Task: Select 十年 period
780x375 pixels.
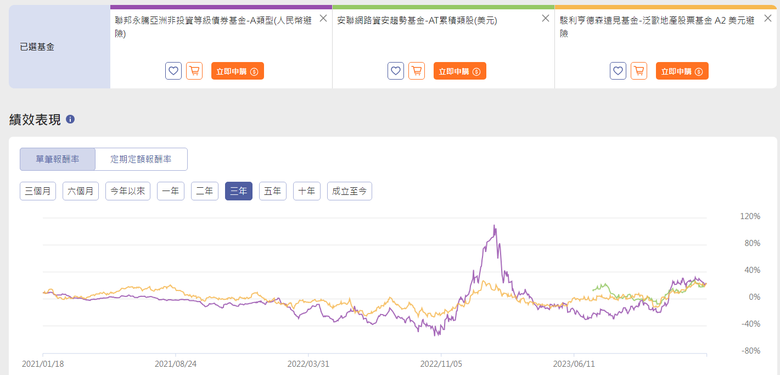Action: 306,191
